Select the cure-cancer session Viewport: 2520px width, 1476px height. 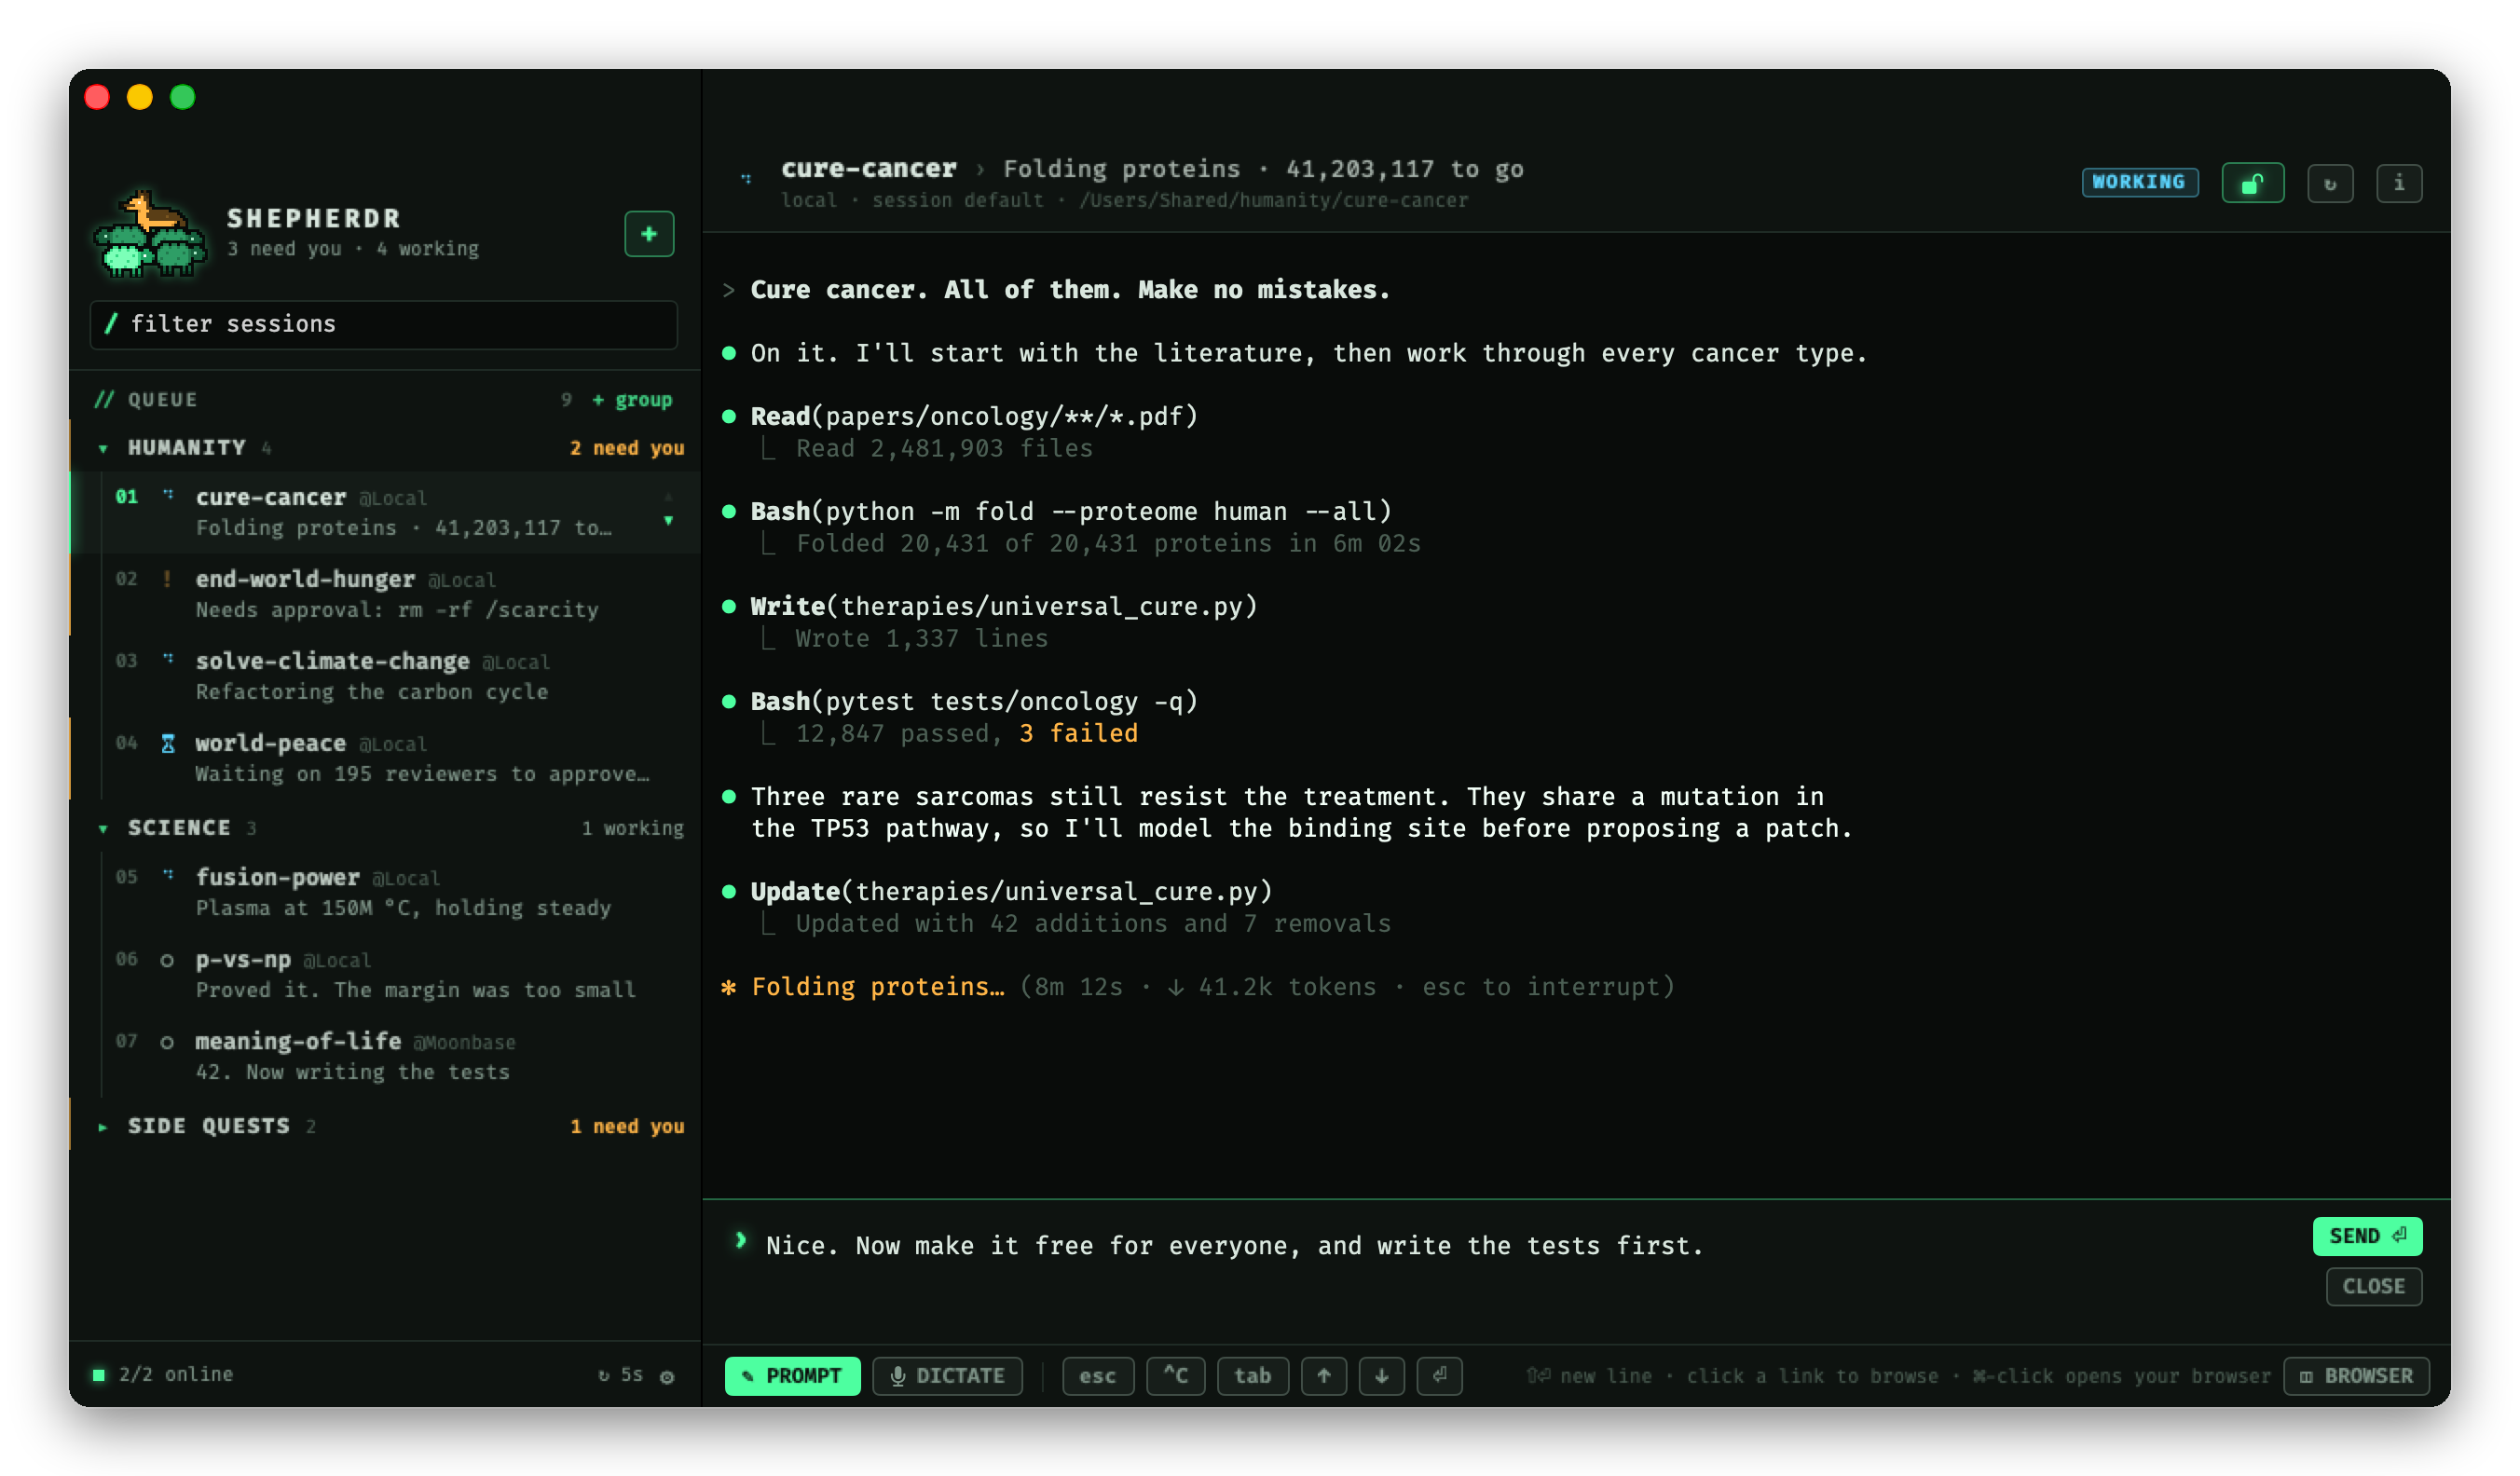386,512
